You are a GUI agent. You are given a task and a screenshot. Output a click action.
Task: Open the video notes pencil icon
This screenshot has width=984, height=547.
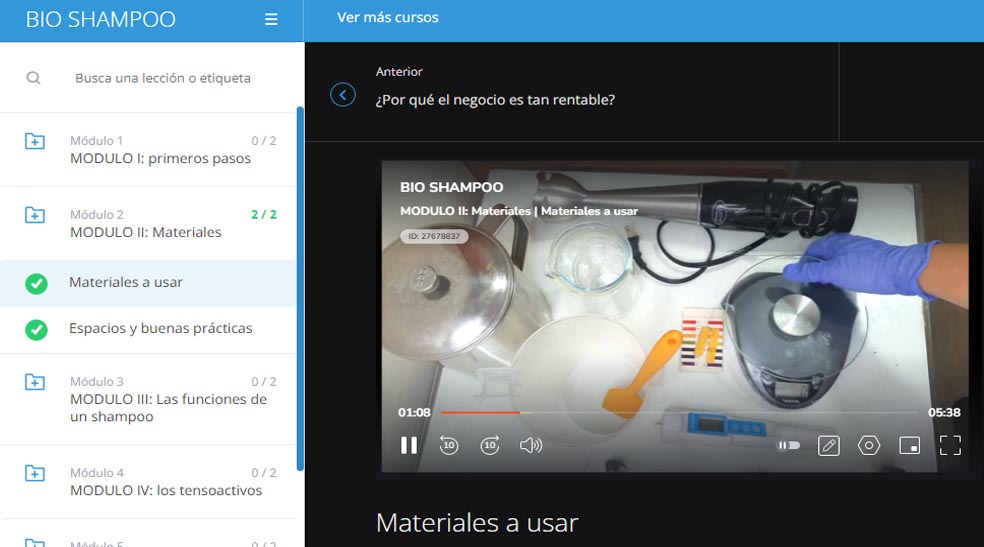click(x=828, y=445)
